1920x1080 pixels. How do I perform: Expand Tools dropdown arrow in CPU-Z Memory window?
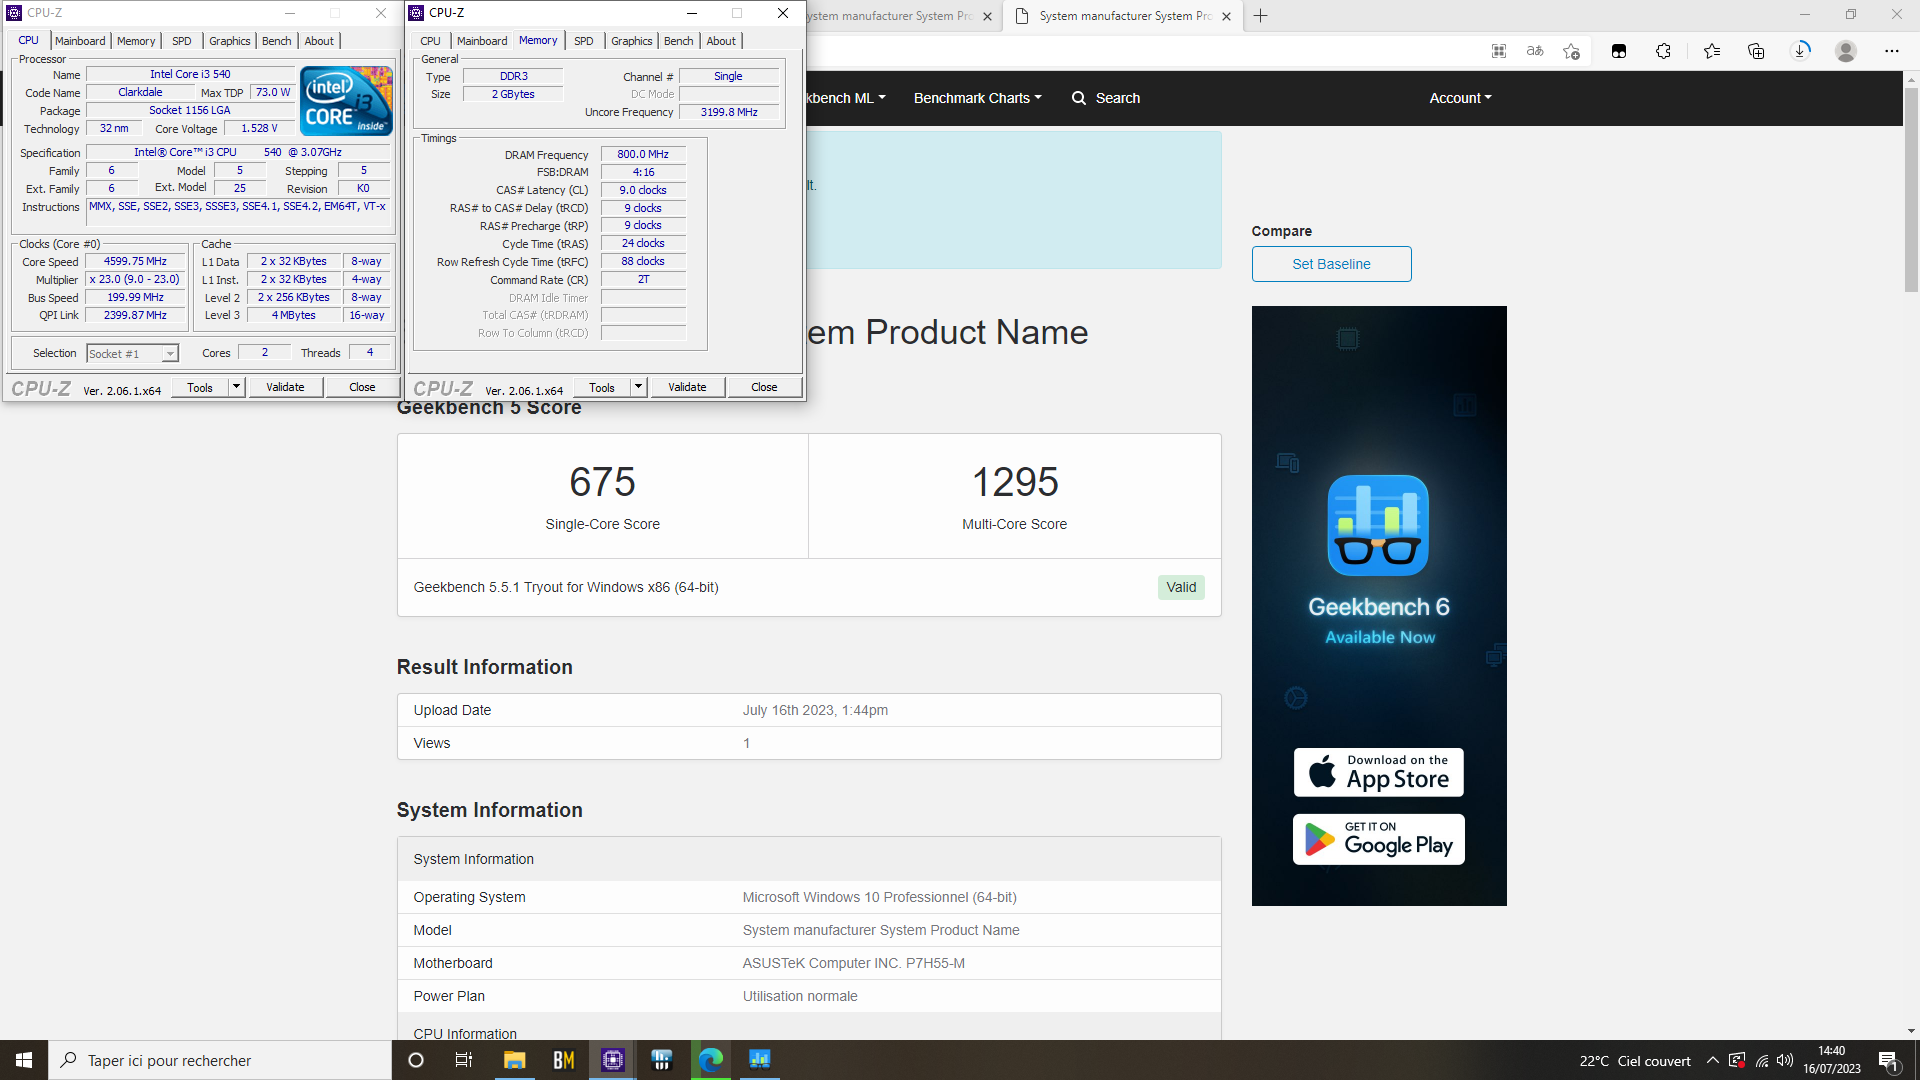[x=638, y=387]
